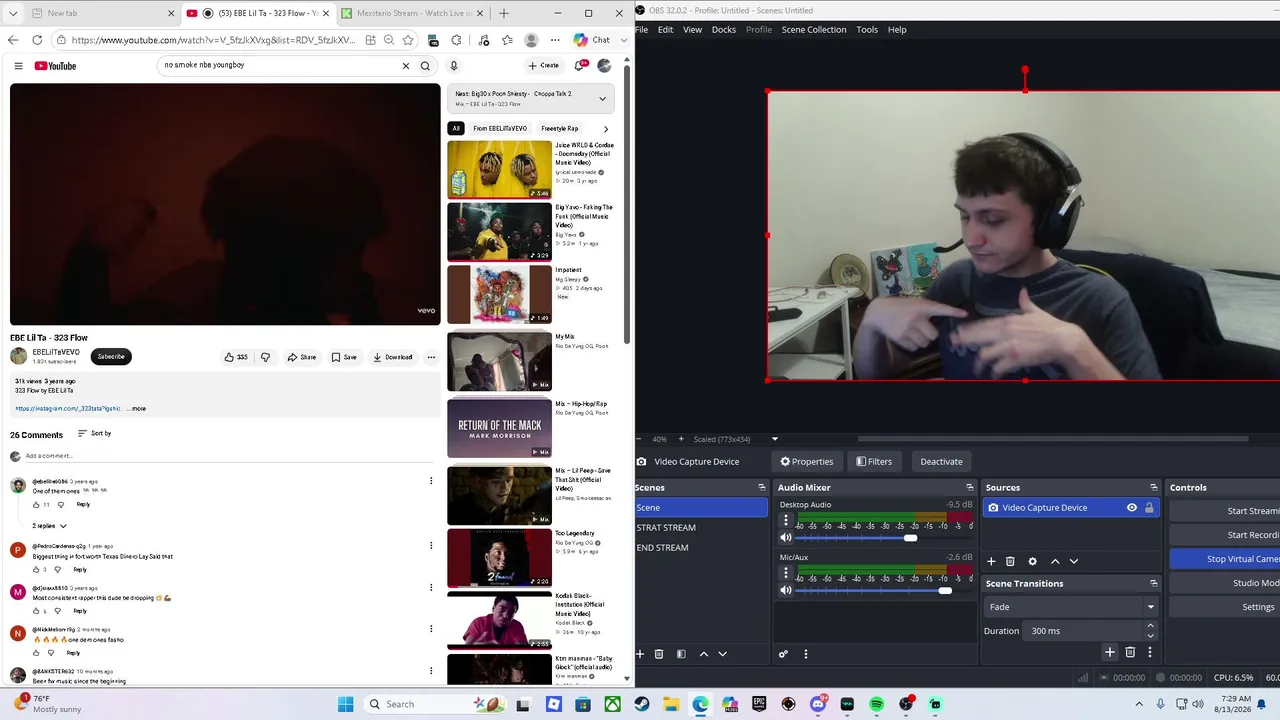Open the OBS Tools menu
This screenshot has height=720, width=1280.
[867, 30]
